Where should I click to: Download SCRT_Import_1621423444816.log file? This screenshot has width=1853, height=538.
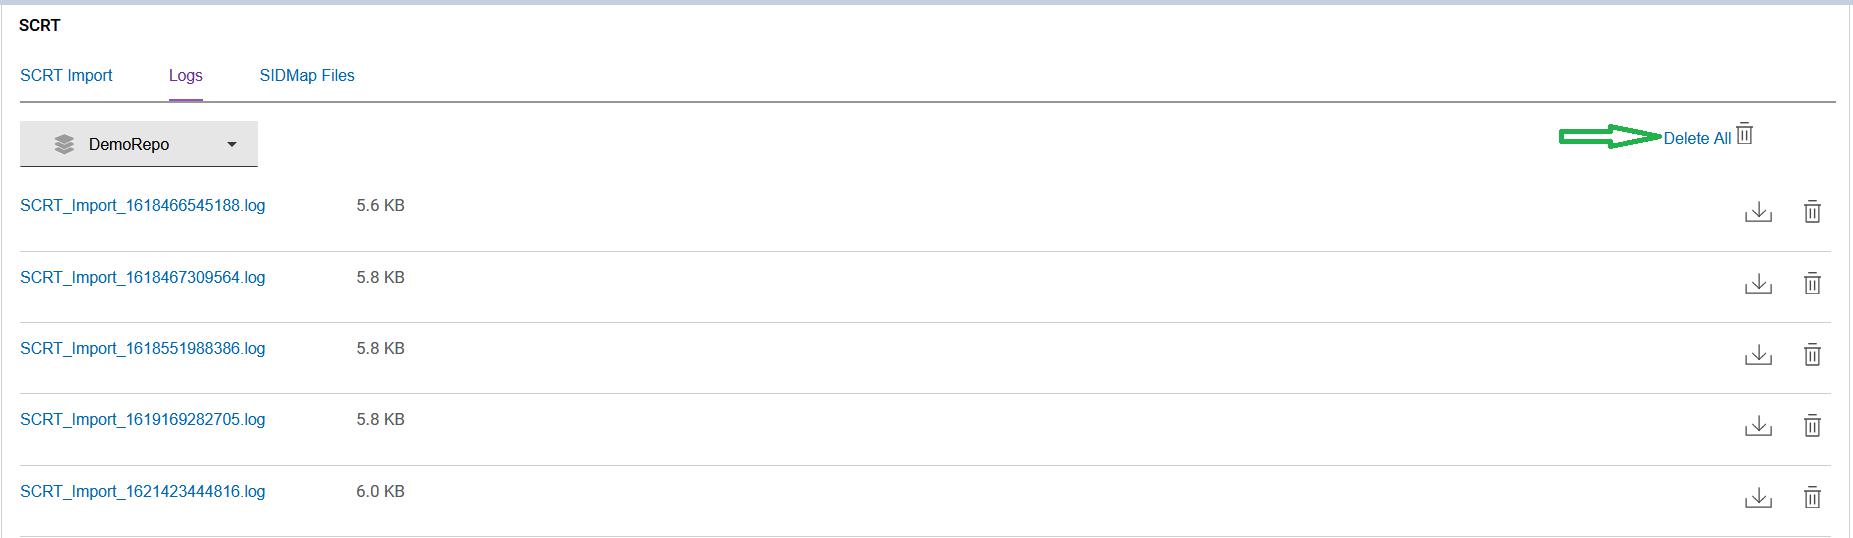tap(1758, 498)
